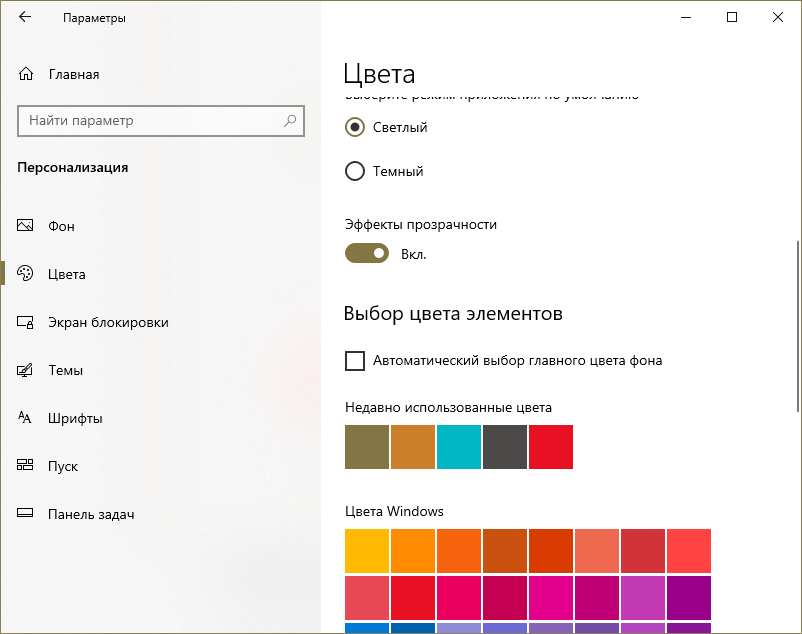Click the Пуск start tiles icon
802x634 pixels.
[x=26, y=466]
